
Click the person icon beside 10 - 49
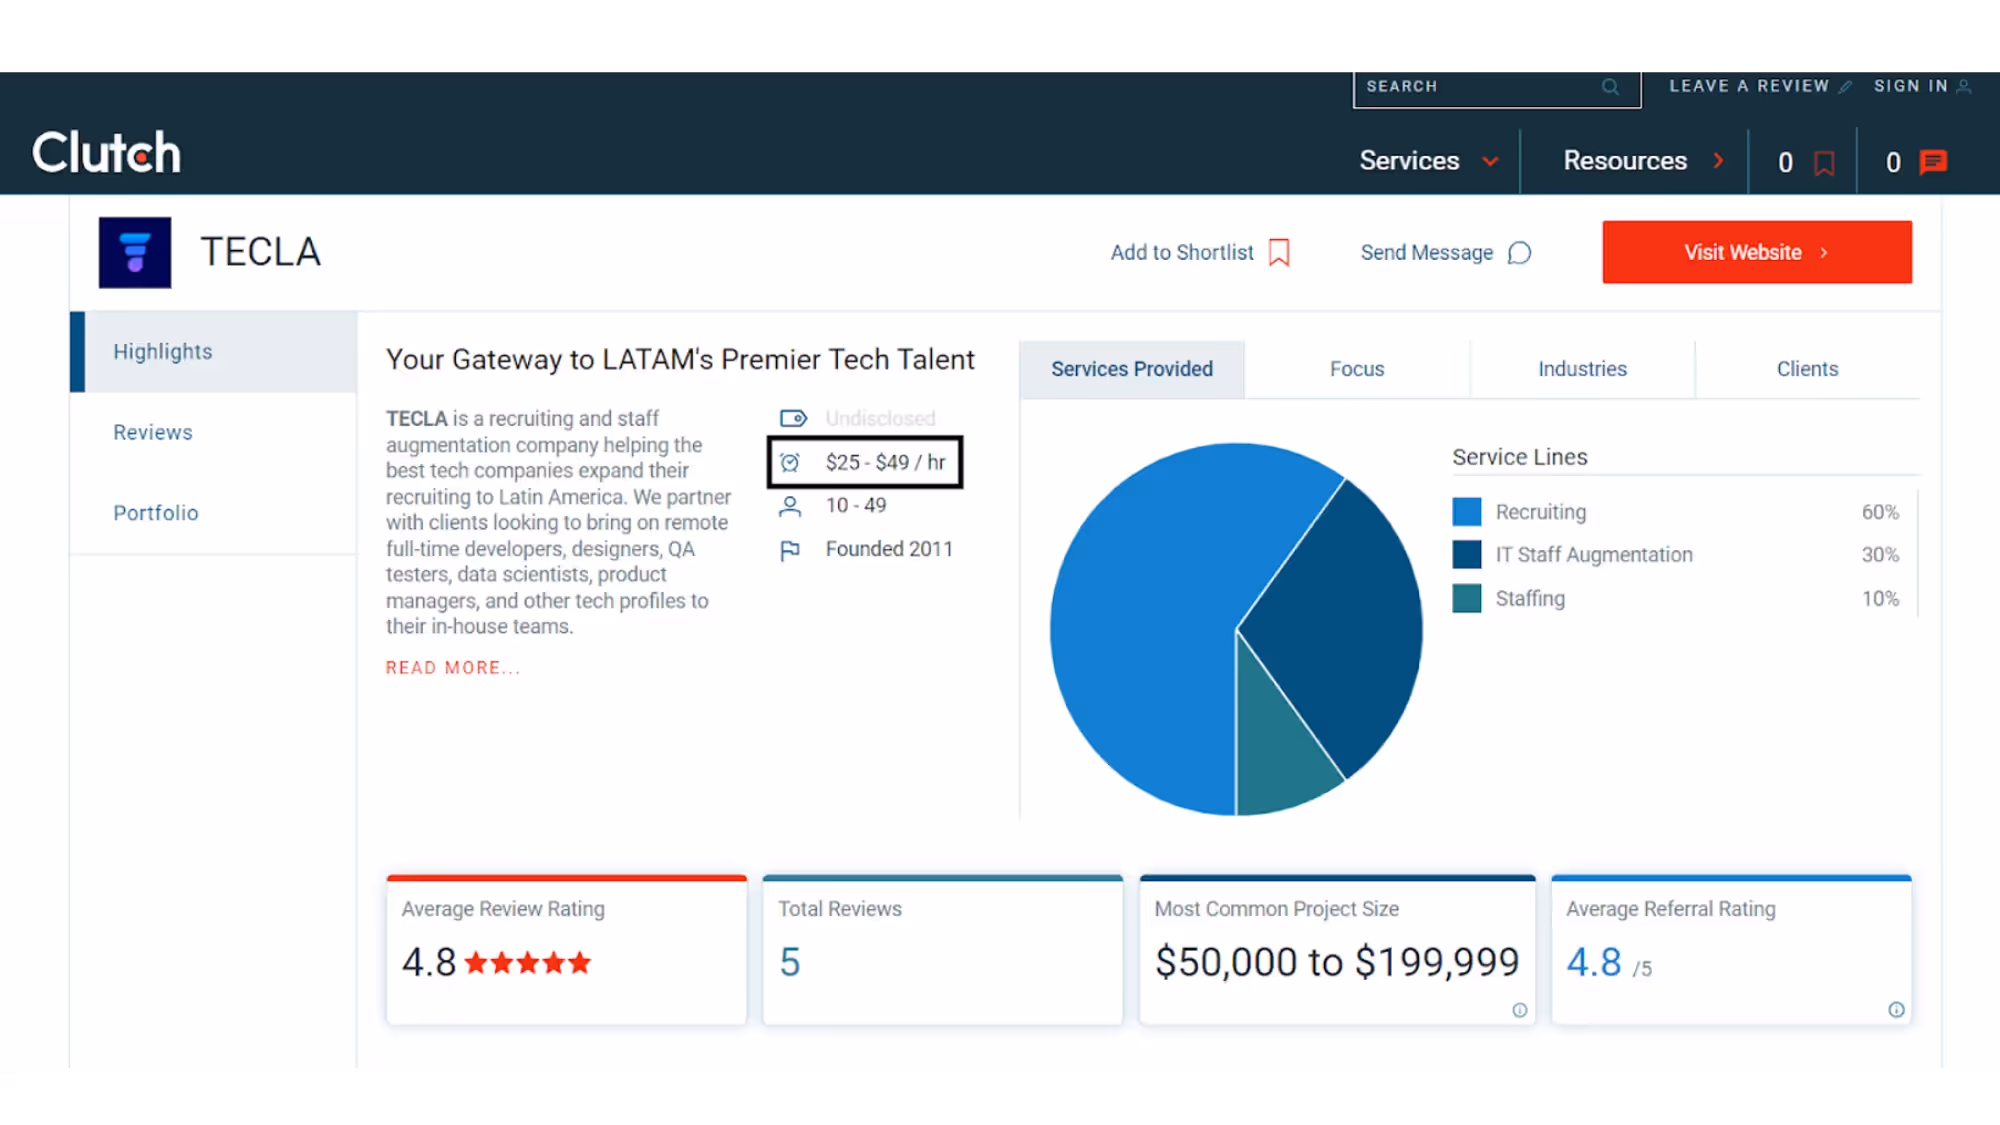pyautogui.click(x=790, y=506)
